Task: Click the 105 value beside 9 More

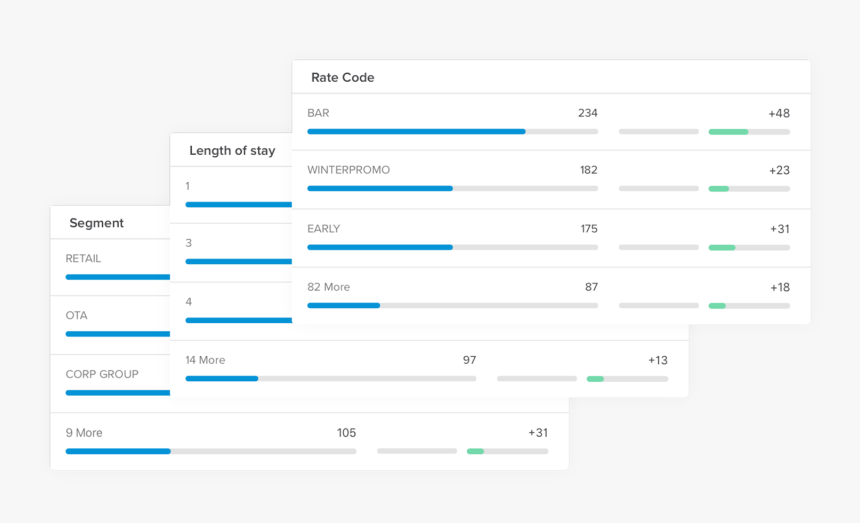Action: tap(346, 433)
